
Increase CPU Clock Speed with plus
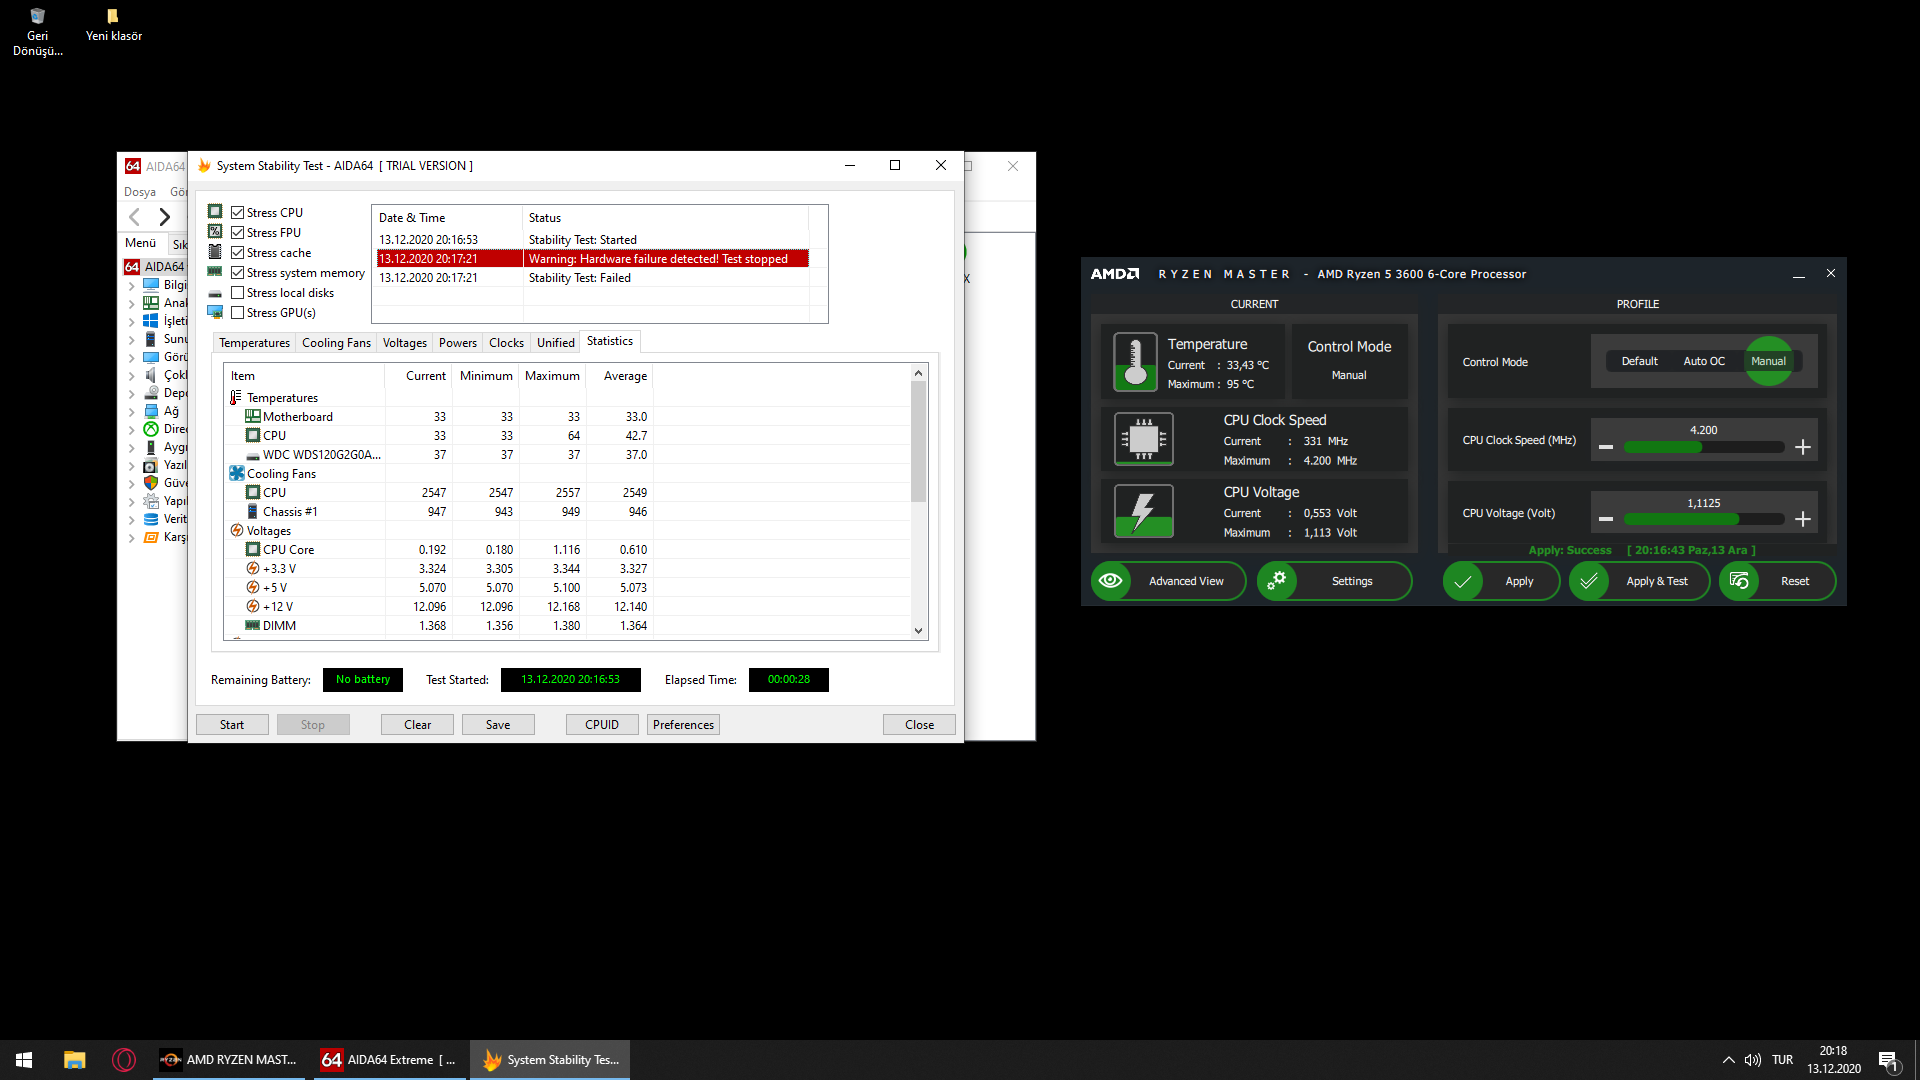pos(1802,447)
